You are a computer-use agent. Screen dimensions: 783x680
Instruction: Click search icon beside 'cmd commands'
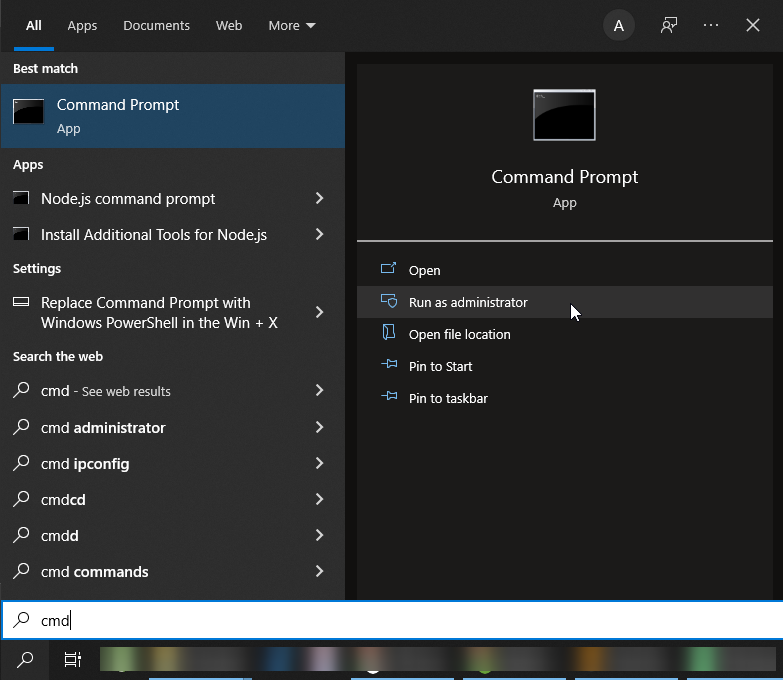(21, 571)
